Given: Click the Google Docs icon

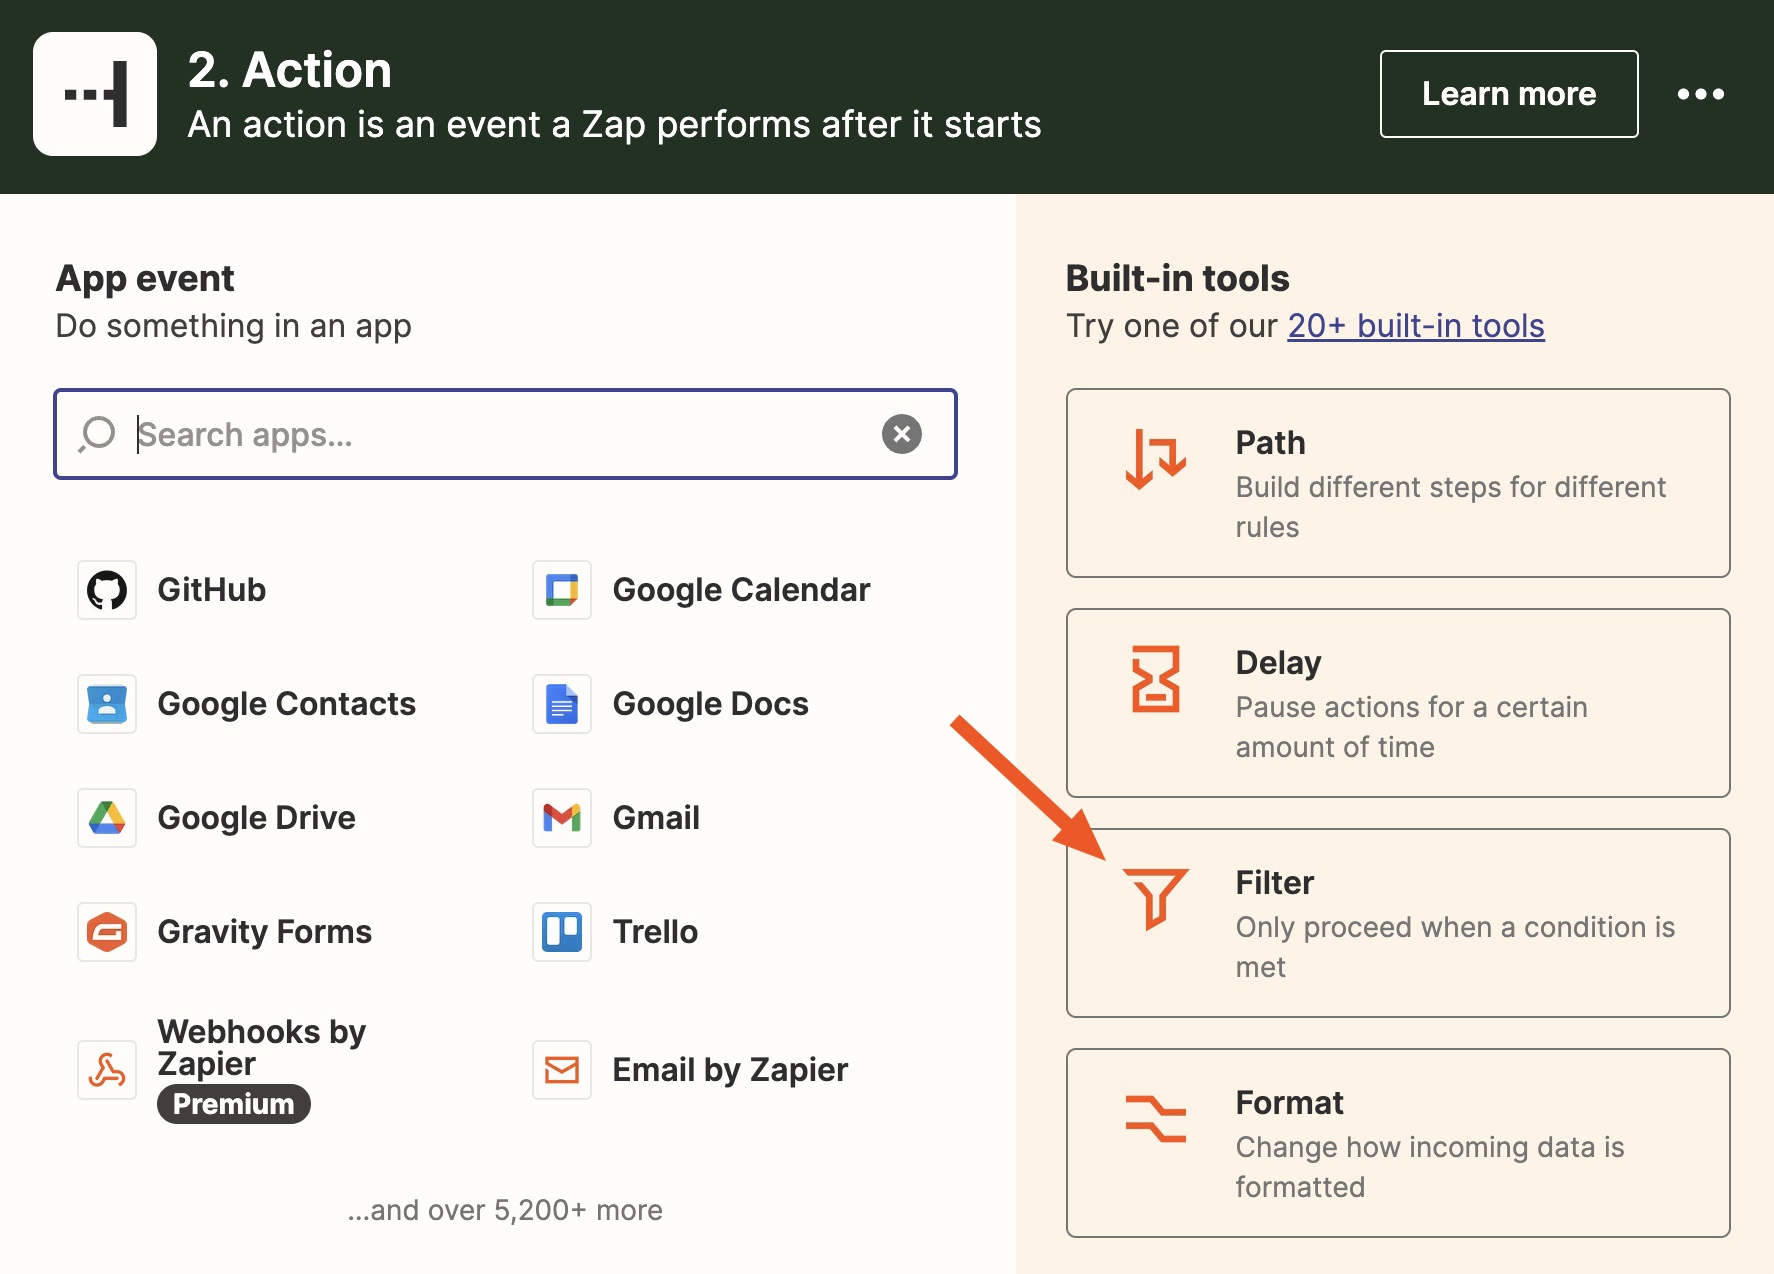Looking at the screenshot, I should (x=562, y=704).
